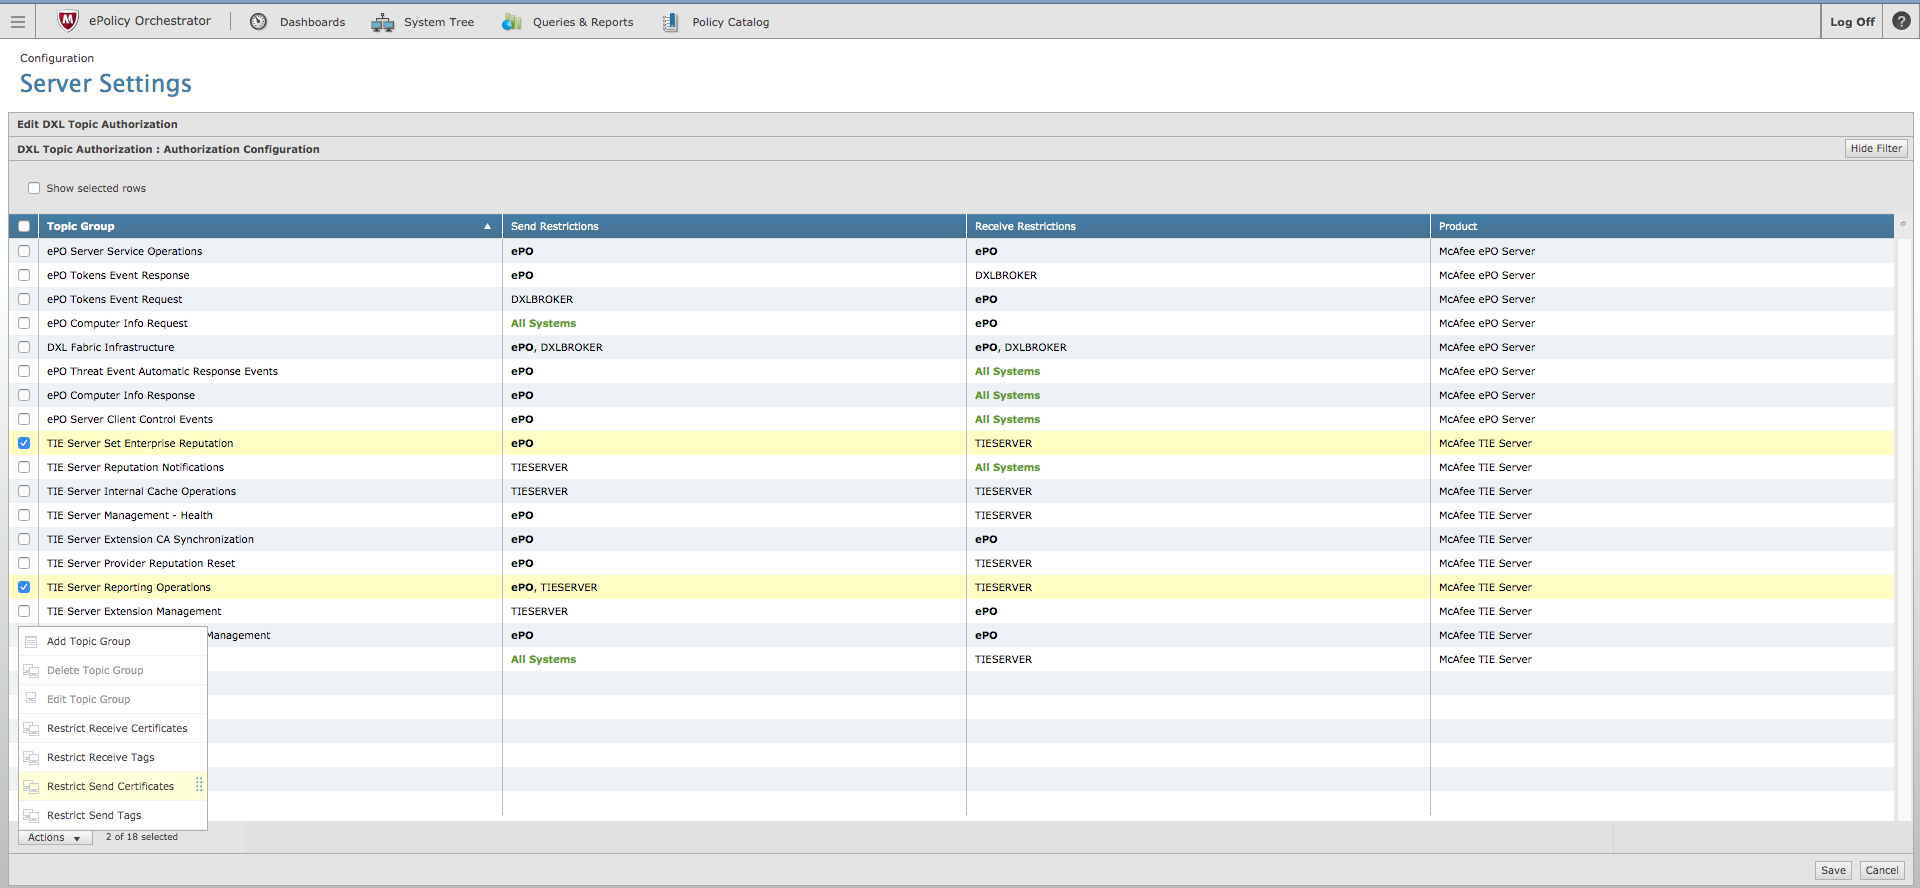Sort by Topic Group column arrow

click(488, 226)
